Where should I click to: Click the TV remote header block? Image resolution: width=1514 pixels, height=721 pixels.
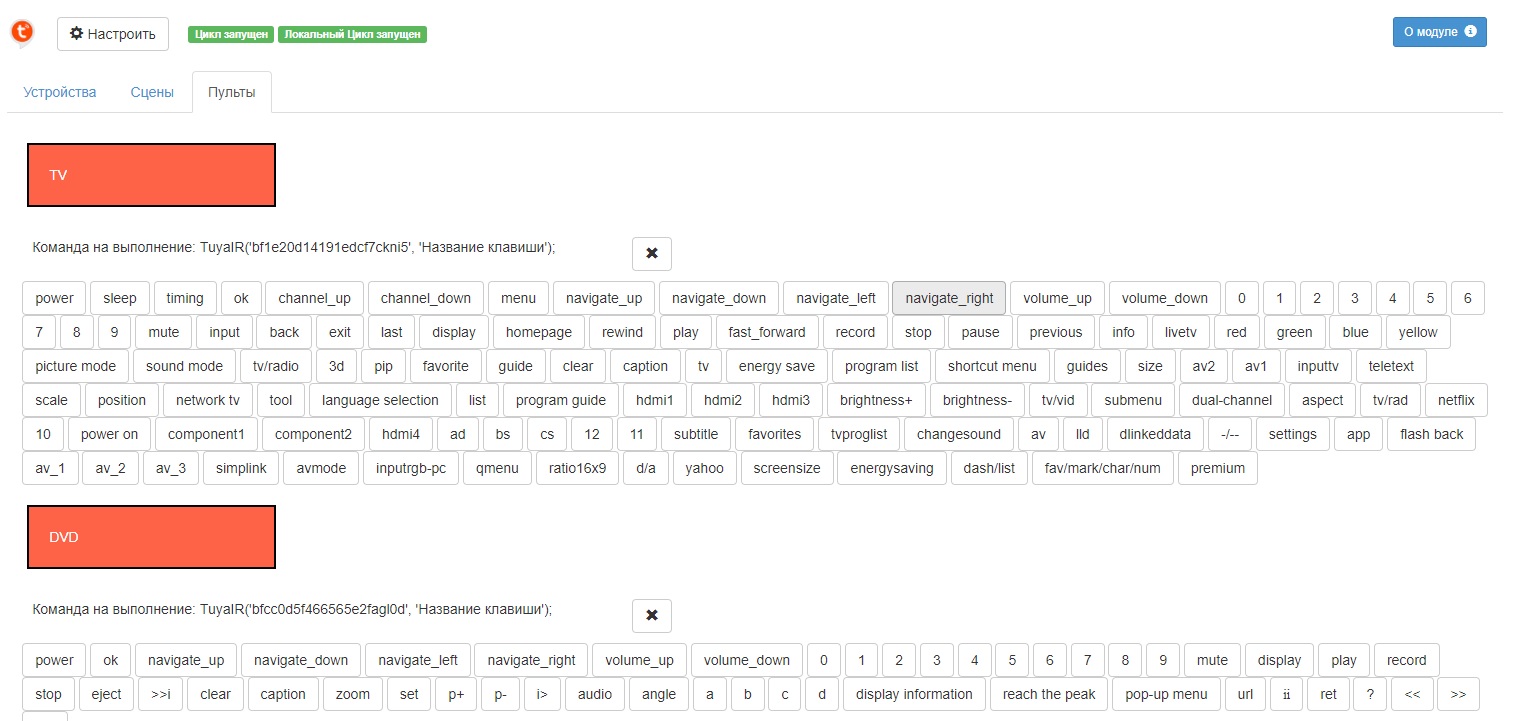point(151,175)
